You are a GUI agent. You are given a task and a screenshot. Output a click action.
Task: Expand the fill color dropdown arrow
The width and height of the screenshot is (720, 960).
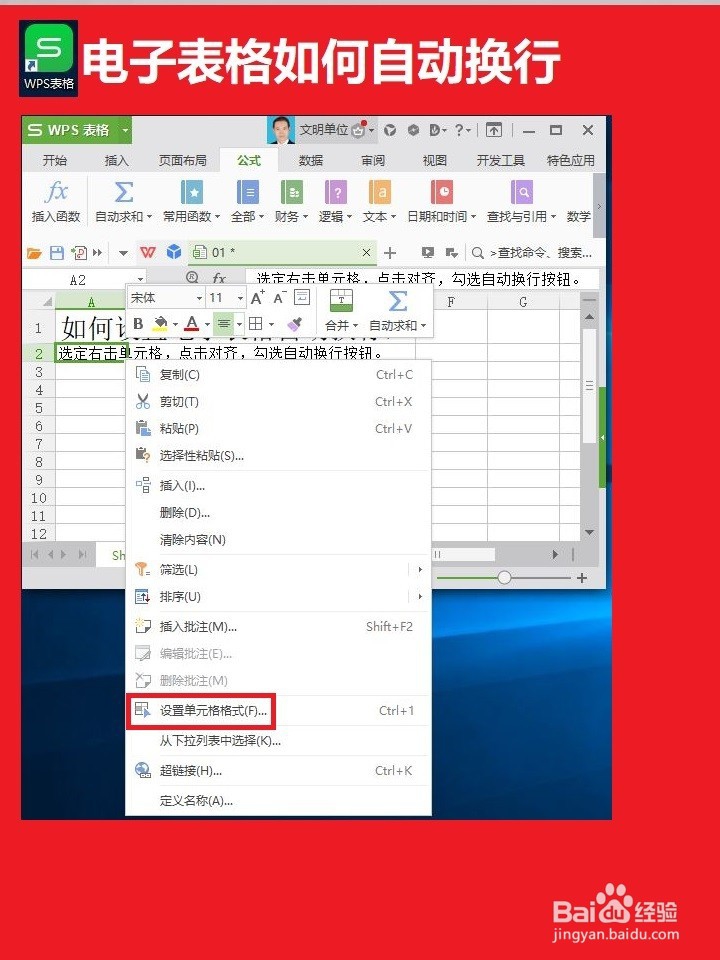pyautogui.click(x=175, y=324)
